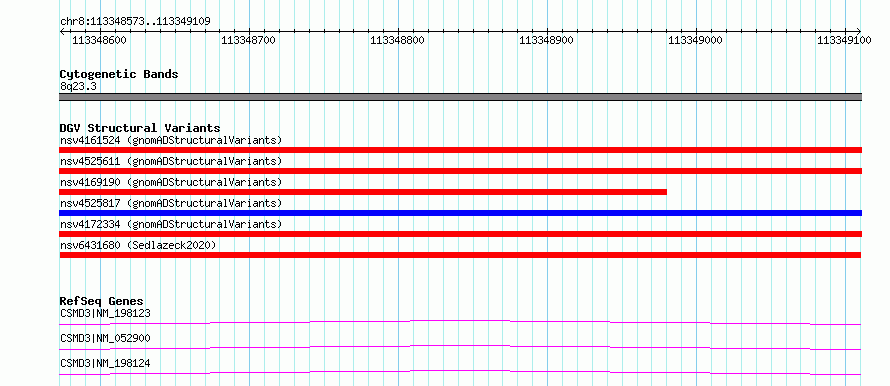
Task: Select the CSMD3|NM_052900 magenta transcript line
Action: coord(460,347)
